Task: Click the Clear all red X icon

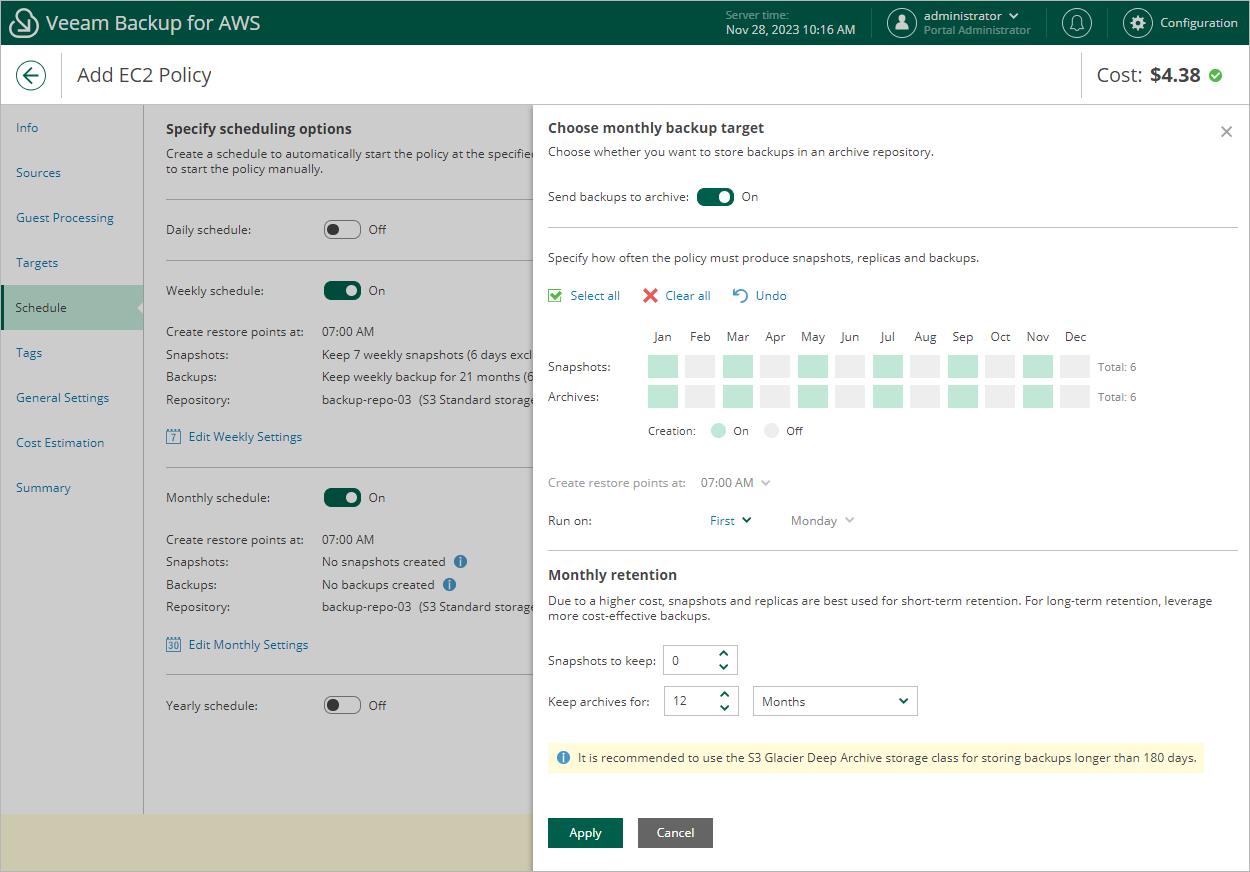Action: 651,296
